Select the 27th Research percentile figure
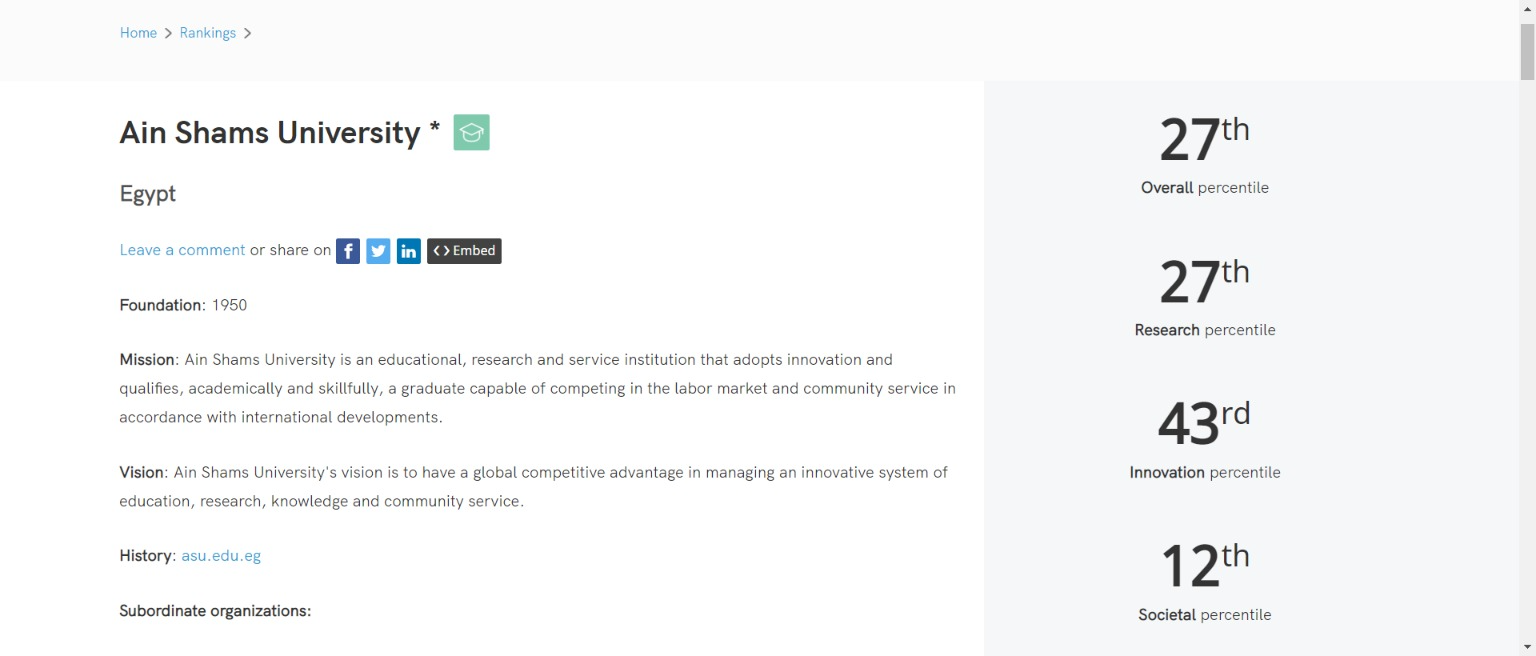 (1205, 282)
